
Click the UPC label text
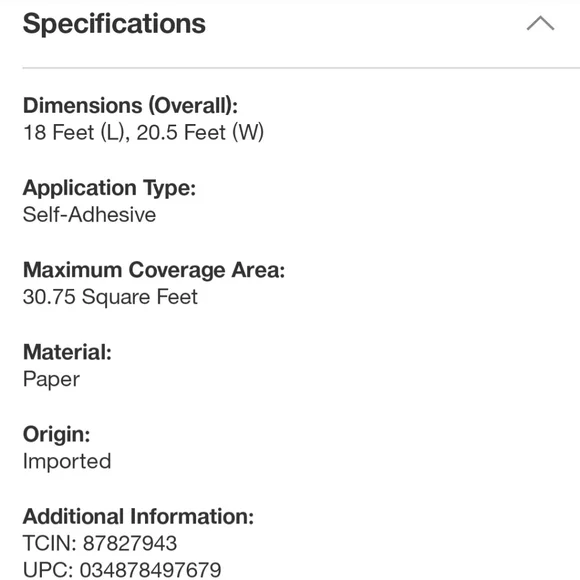point(48,570)
